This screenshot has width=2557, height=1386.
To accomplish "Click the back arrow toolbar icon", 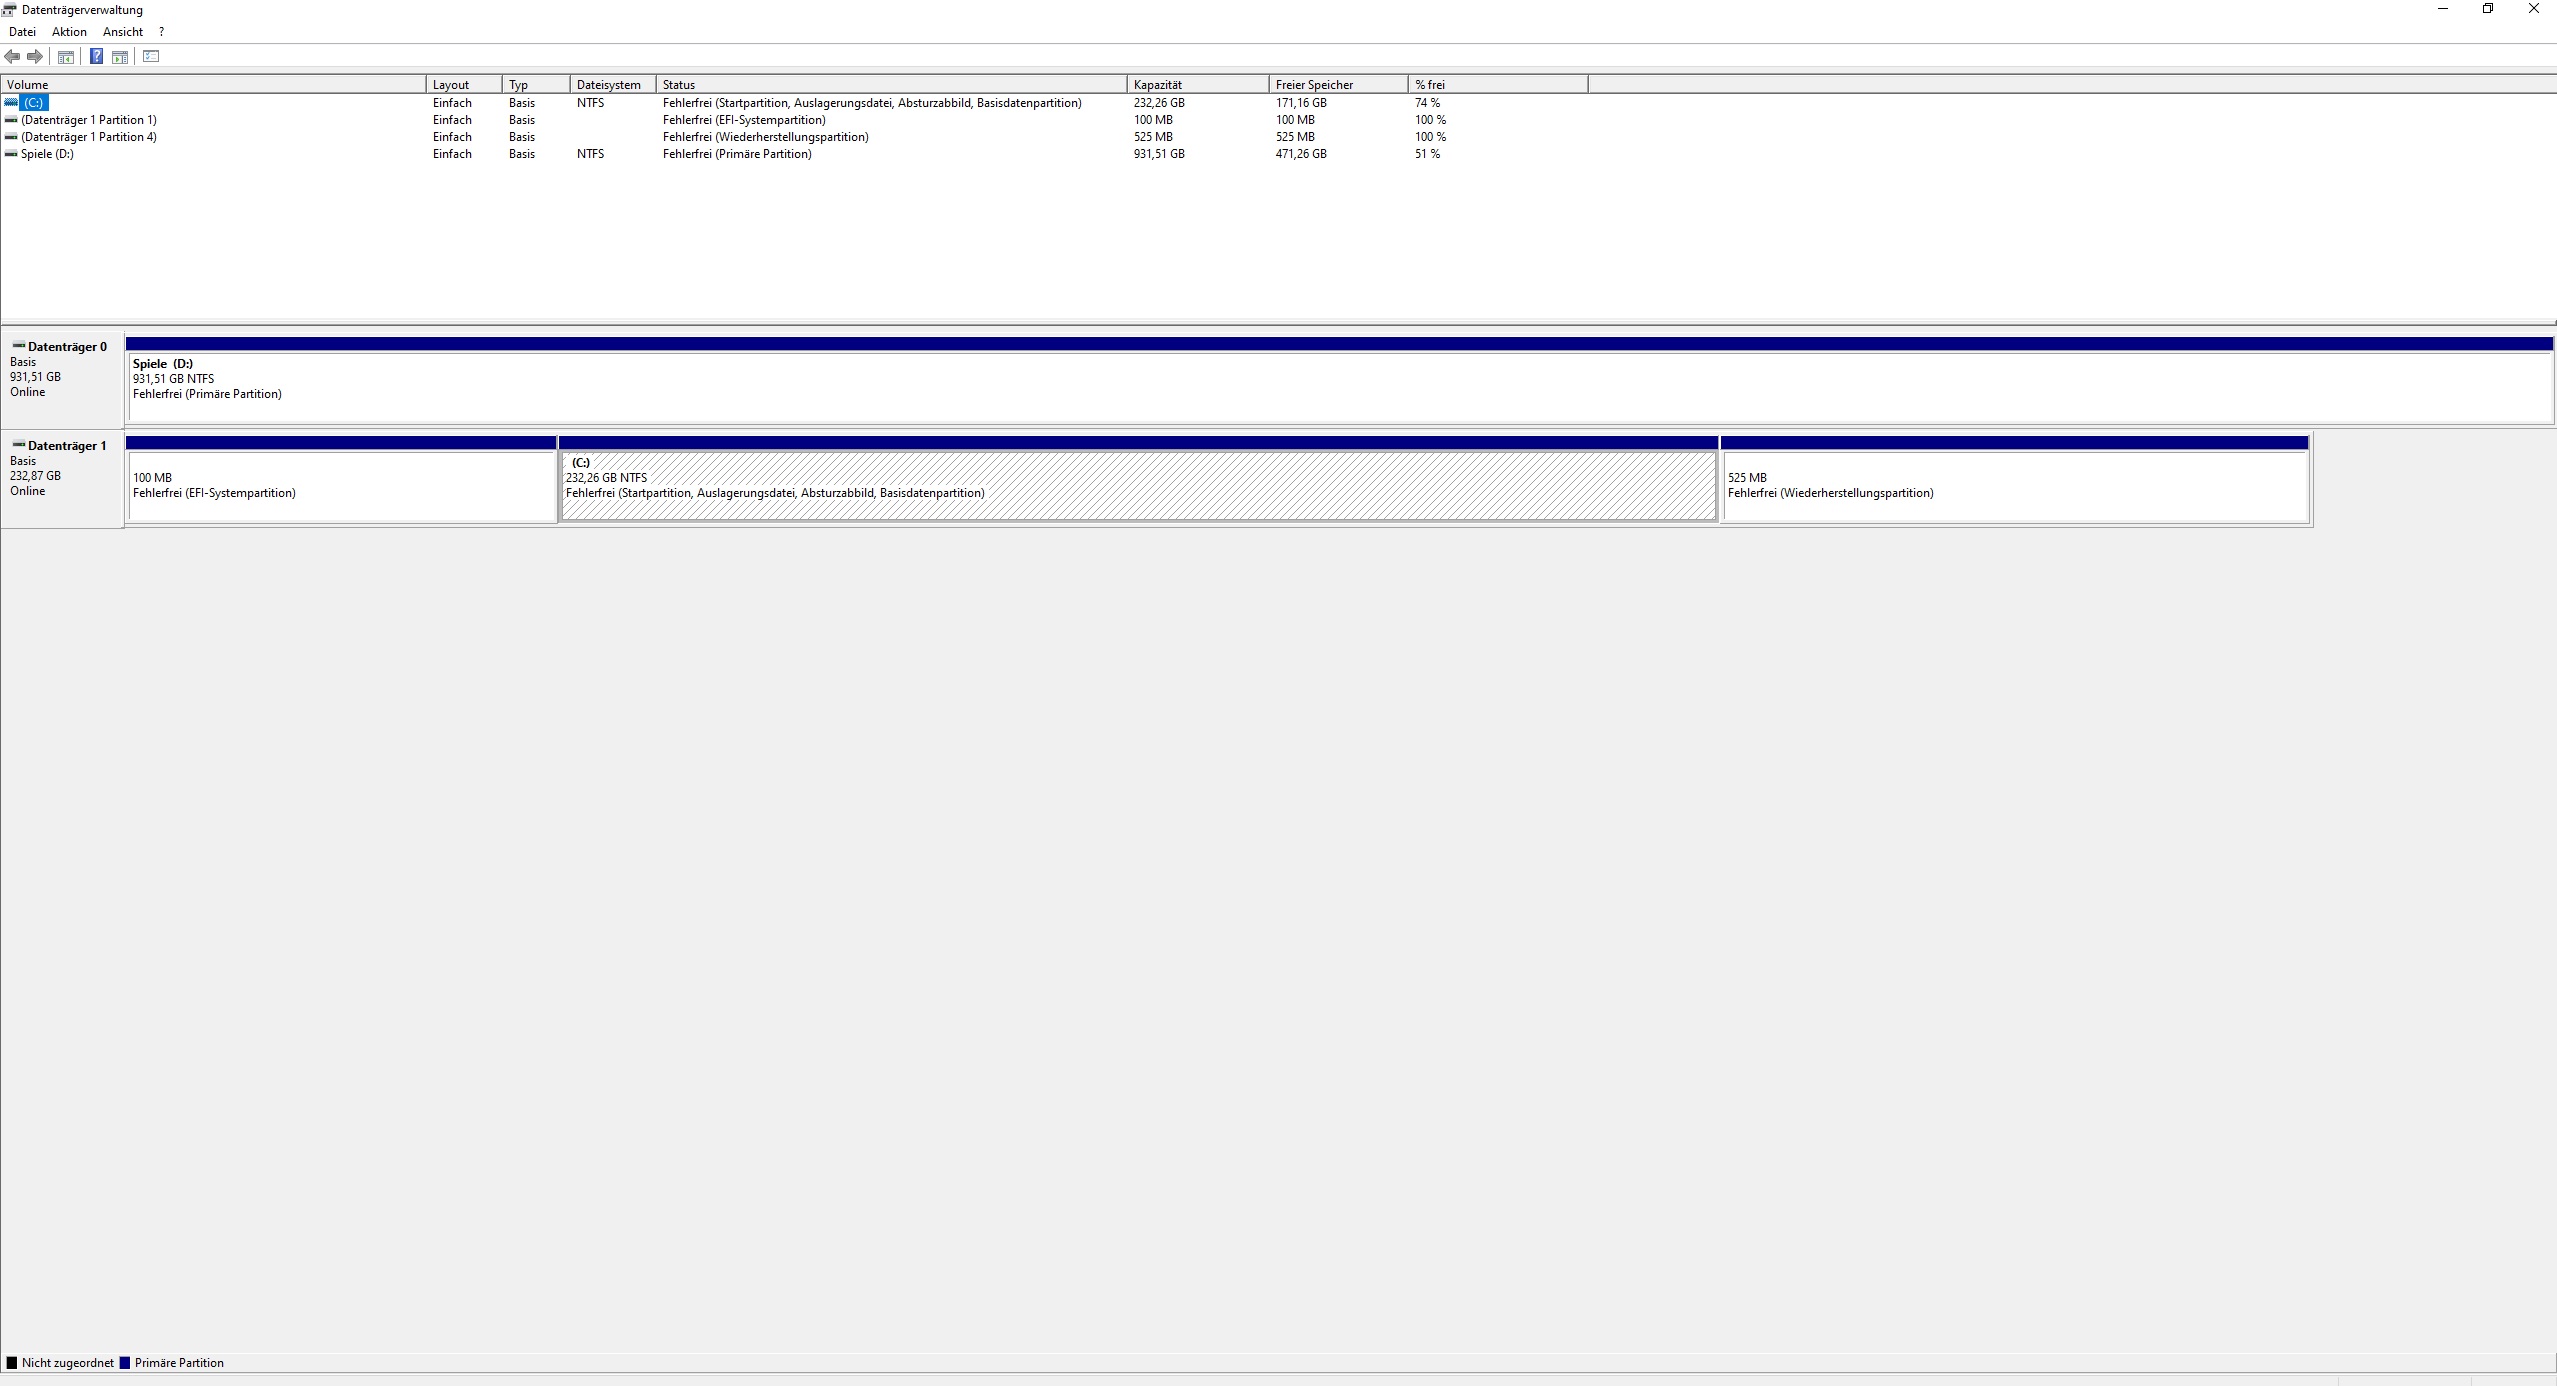I will (12, 57).
